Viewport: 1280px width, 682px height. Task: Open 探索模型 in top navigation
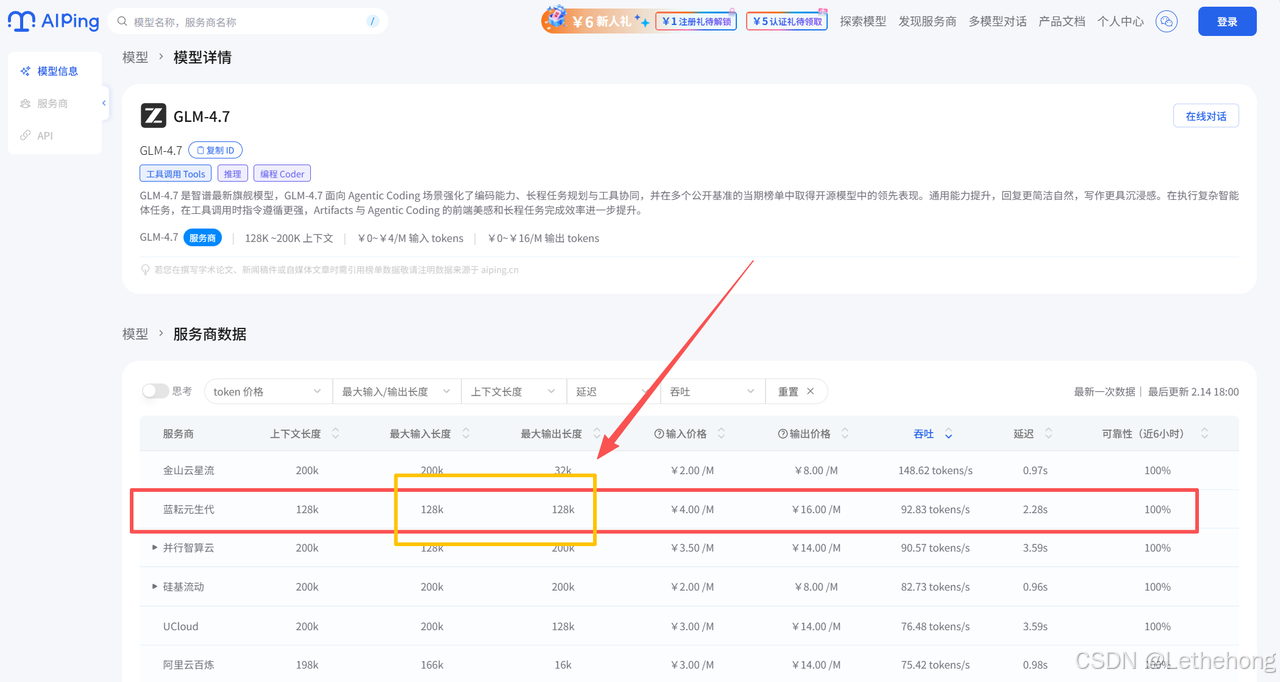click(x=863, y=21)
